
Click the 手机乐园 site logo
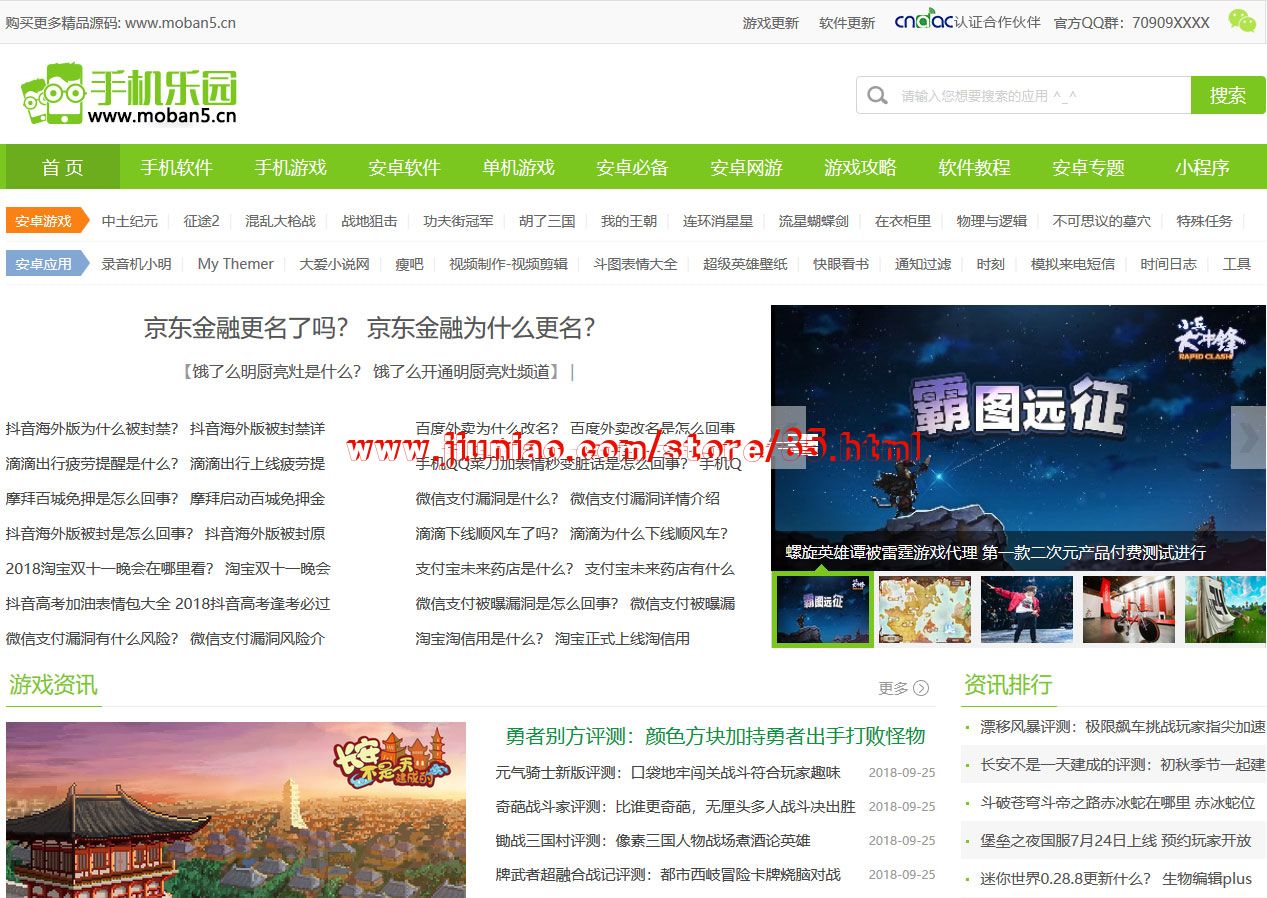pos(129,94)
